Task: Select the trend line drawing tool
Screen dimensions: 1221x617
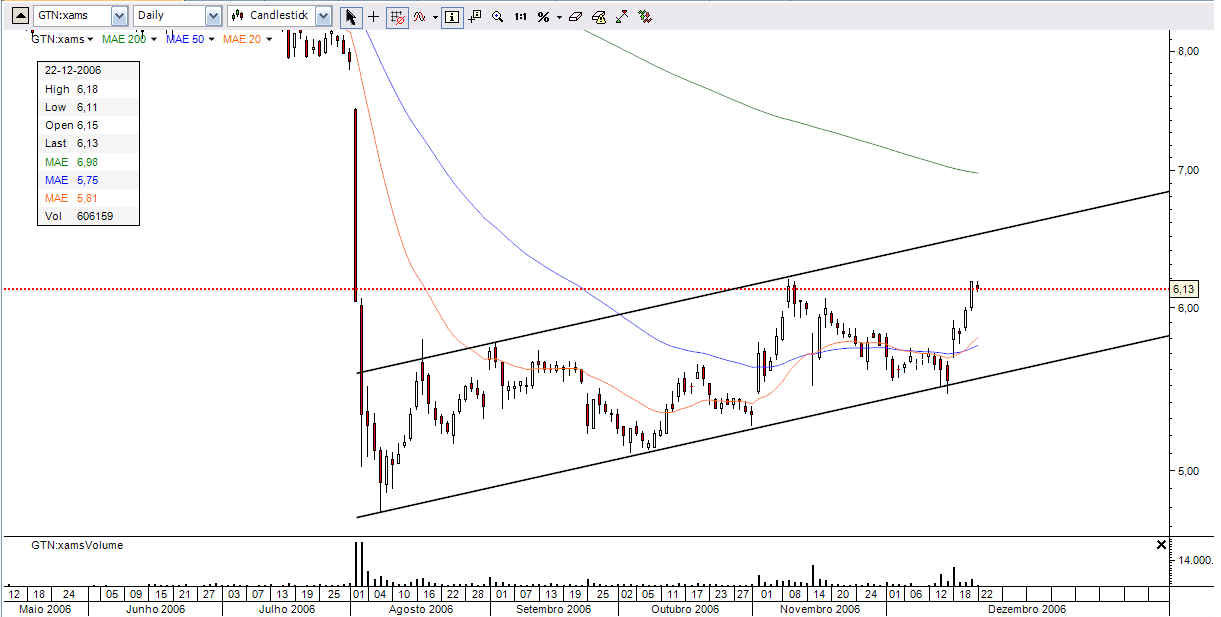Action: coord(622,17)
